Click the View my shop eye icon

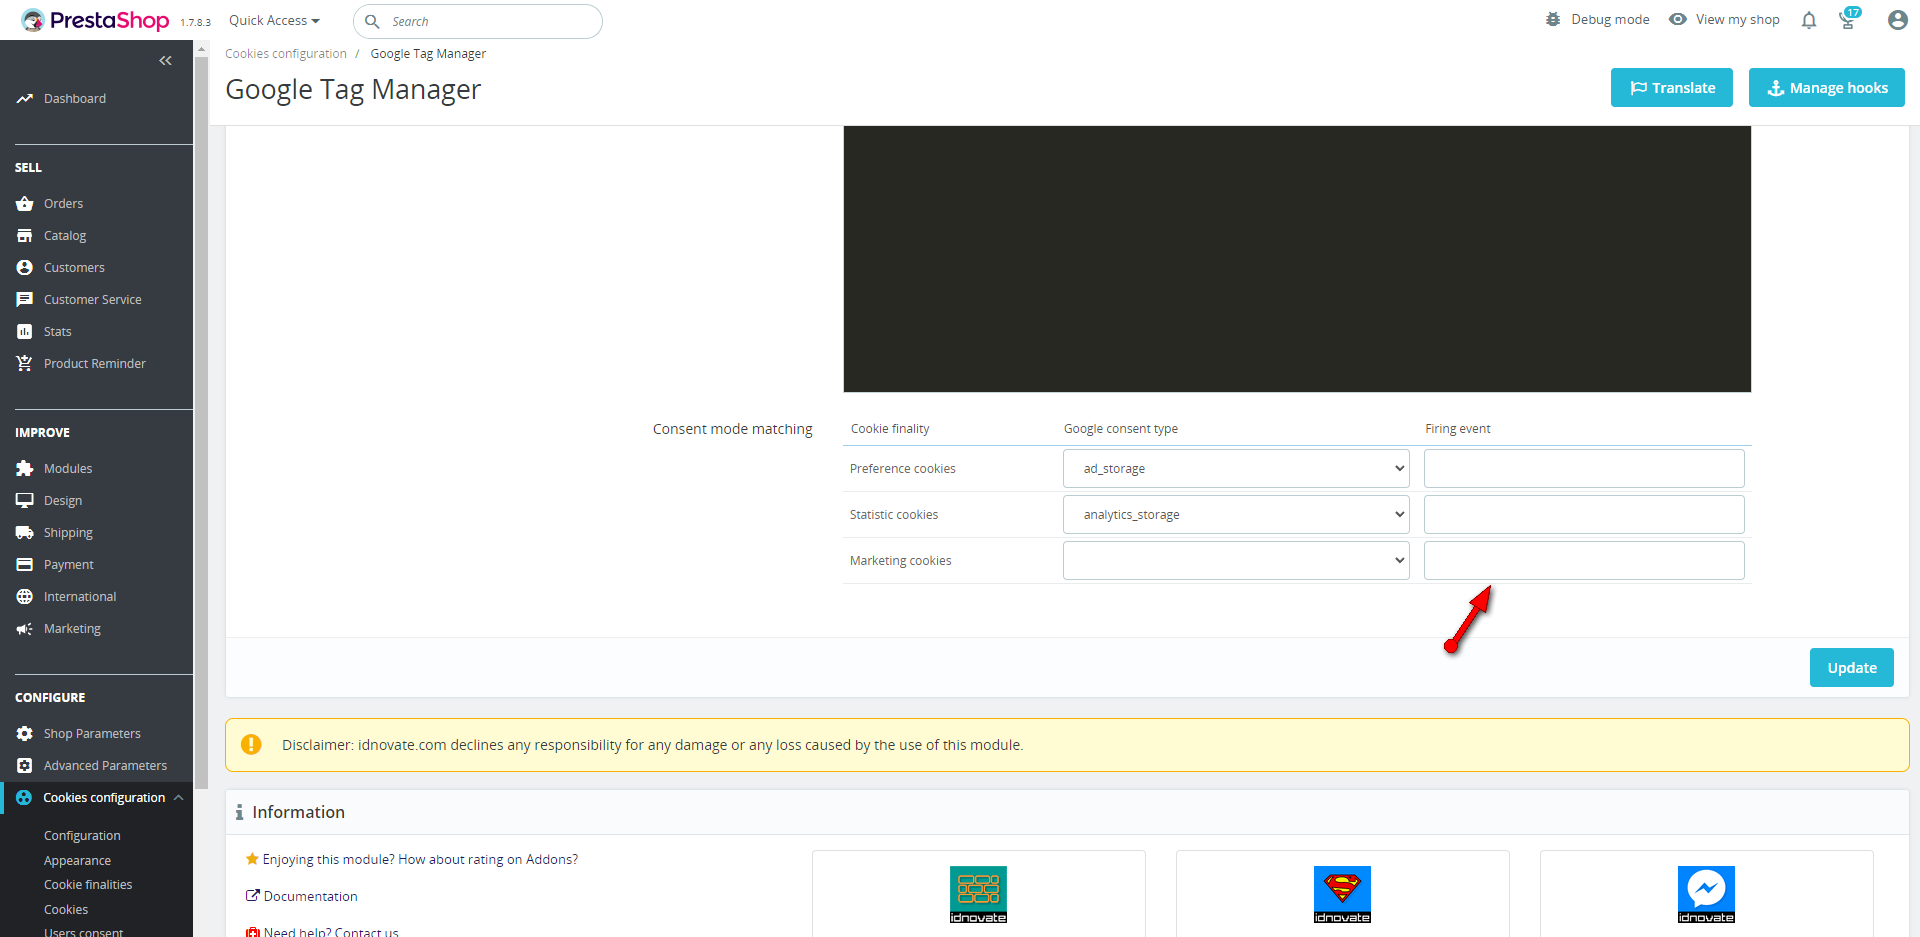coord(1678,20)
